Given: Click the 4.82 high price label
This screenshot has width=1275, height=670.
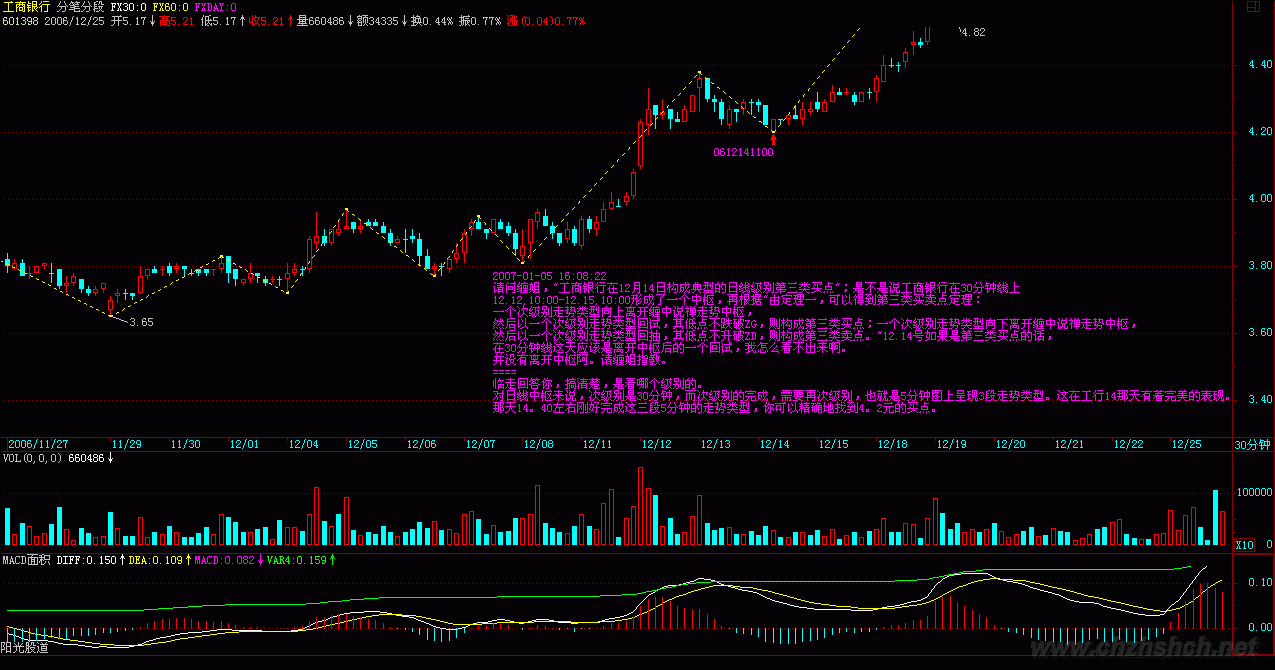Looking at the screenshot, I should click(x=971, y=33).
